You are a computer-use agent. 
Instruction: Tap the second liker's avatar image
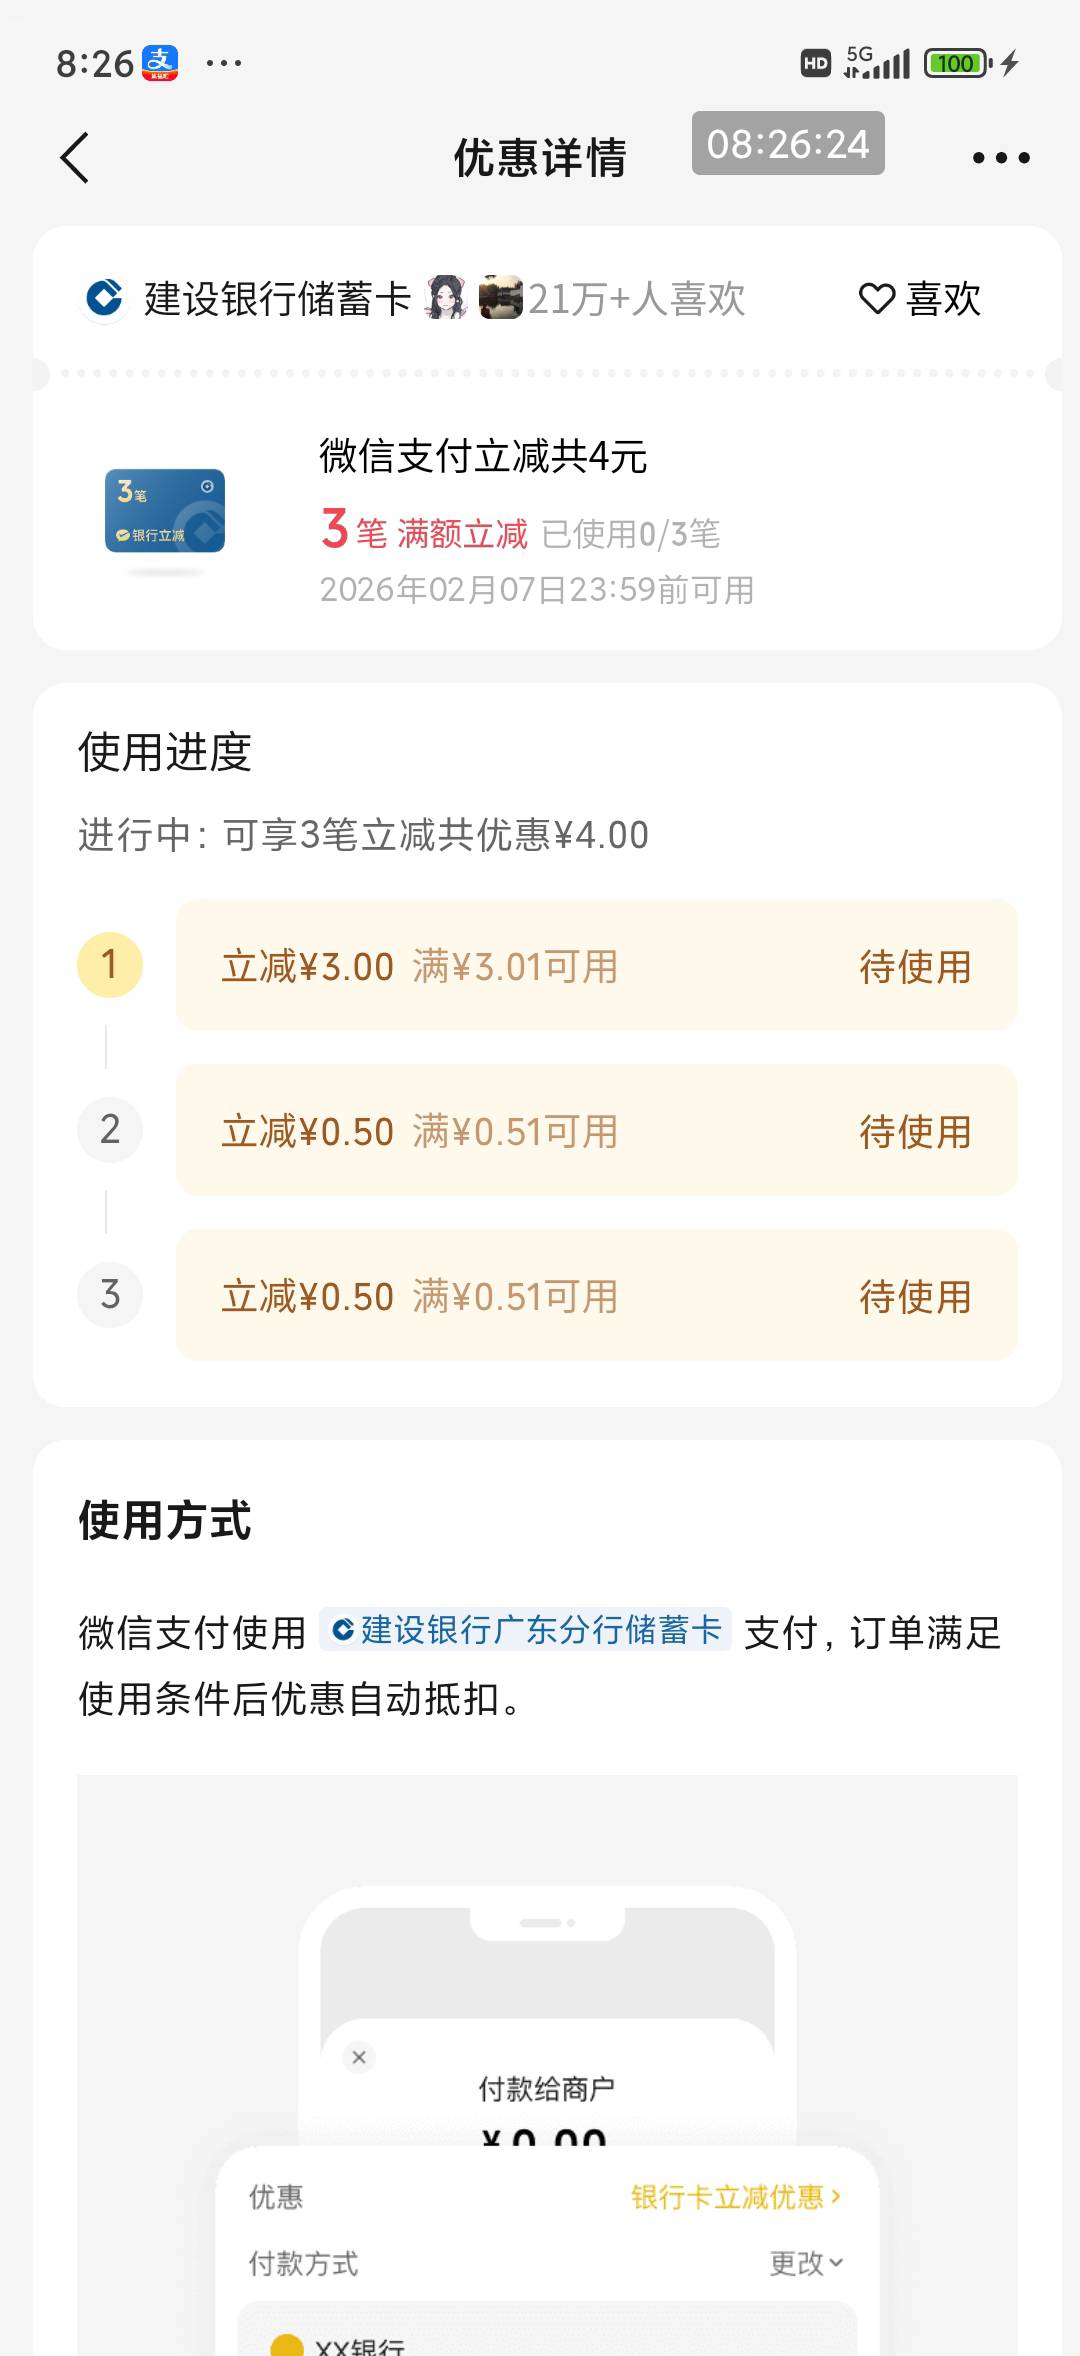coord(500,298)
